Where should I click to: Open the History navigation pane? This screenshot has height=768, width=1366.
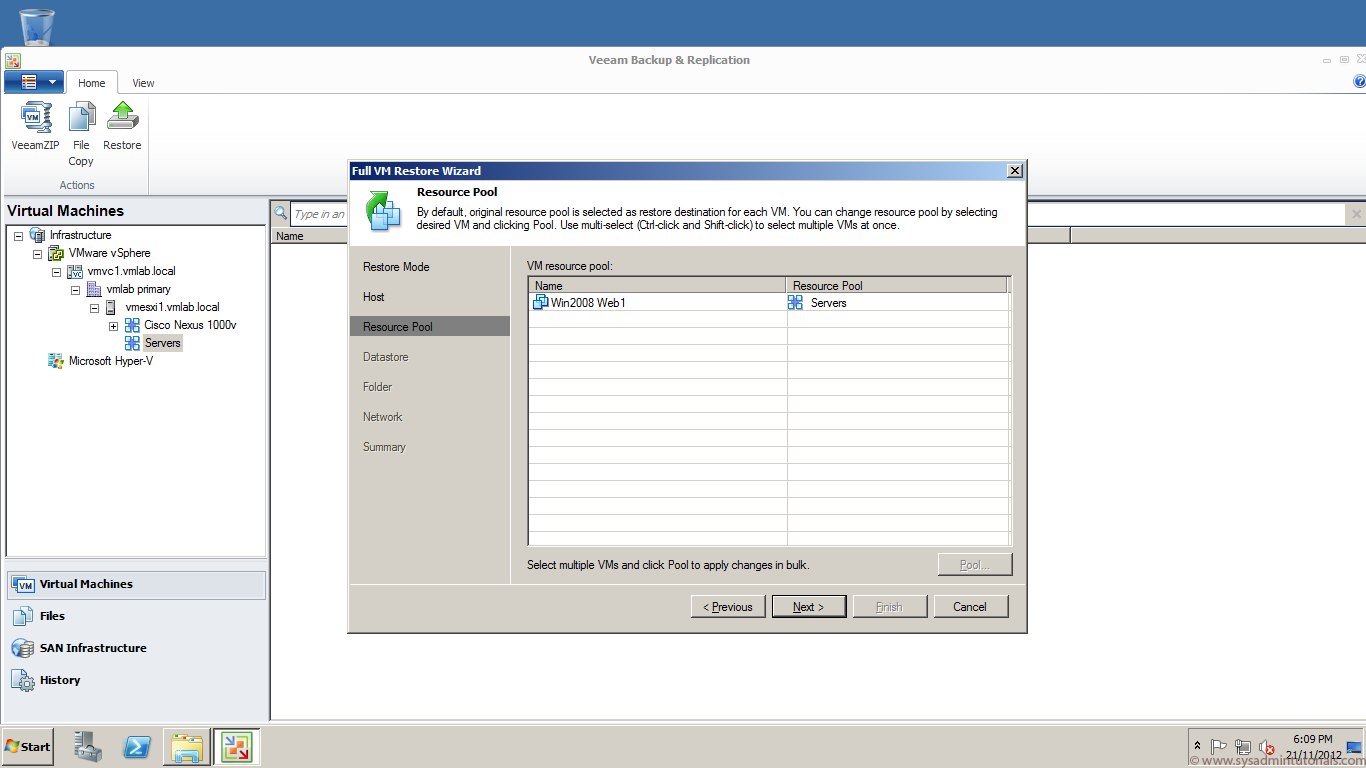click(136, 681)
